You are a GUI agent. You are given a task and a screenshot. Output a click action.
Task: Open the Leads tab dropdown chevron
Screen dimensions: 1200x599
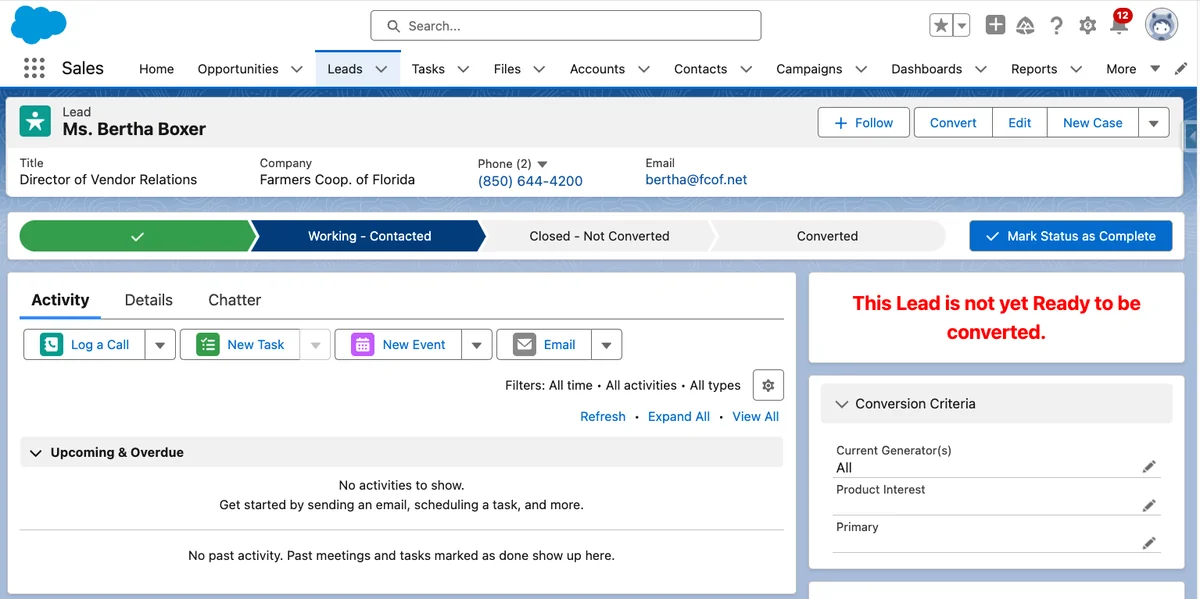coord(381,69)
